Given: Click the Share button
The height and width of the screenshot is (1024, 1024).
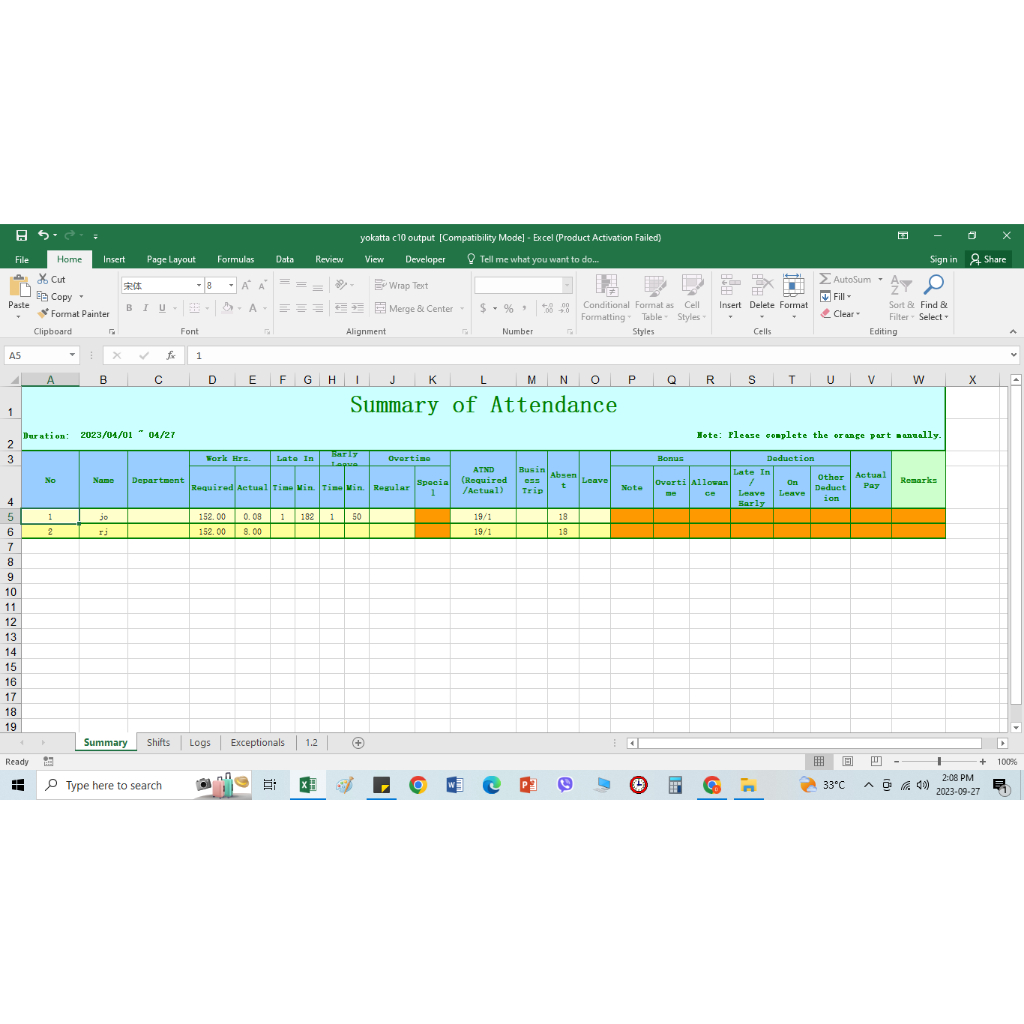Looking at the screenshot, I should 988,259.
